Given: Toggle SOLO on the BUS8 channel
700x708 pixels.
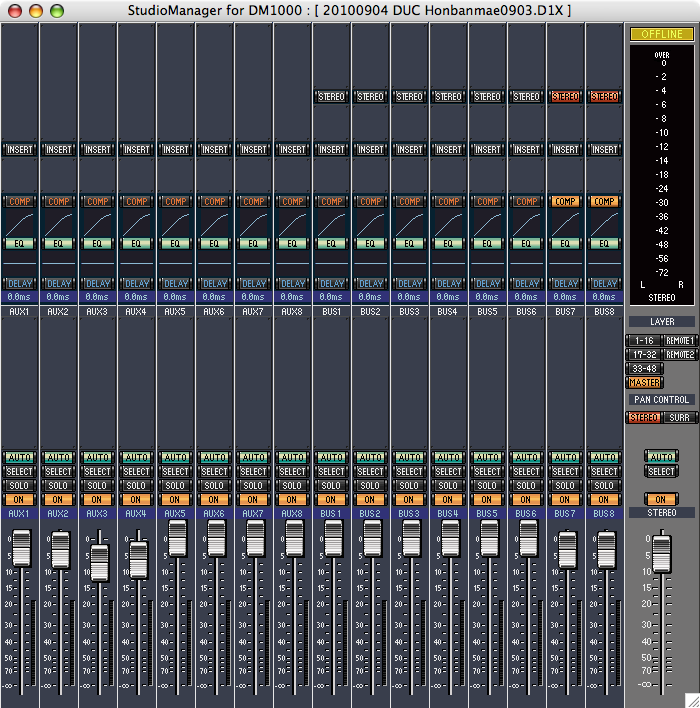Looking at the screenshot, I should [x=604, y=485].
